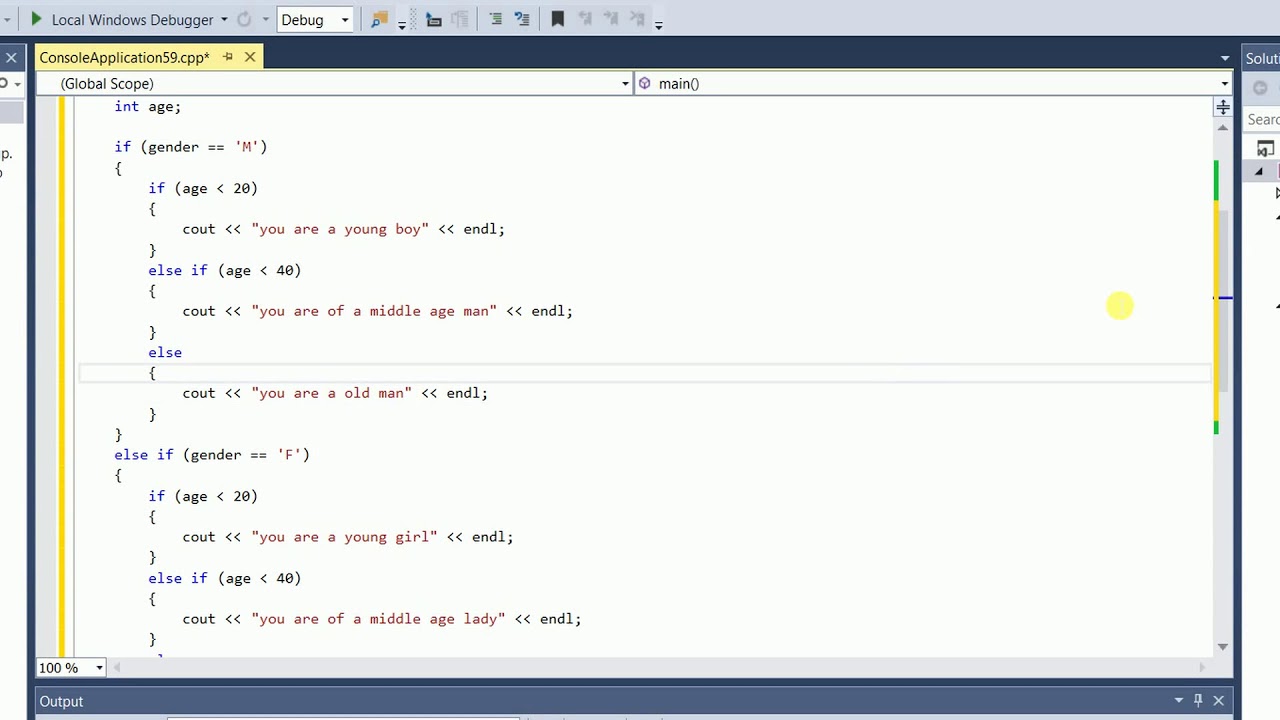This screenshot has width=1280, height=720.
Task: Close the left docked panel
Action: (11, 58)
